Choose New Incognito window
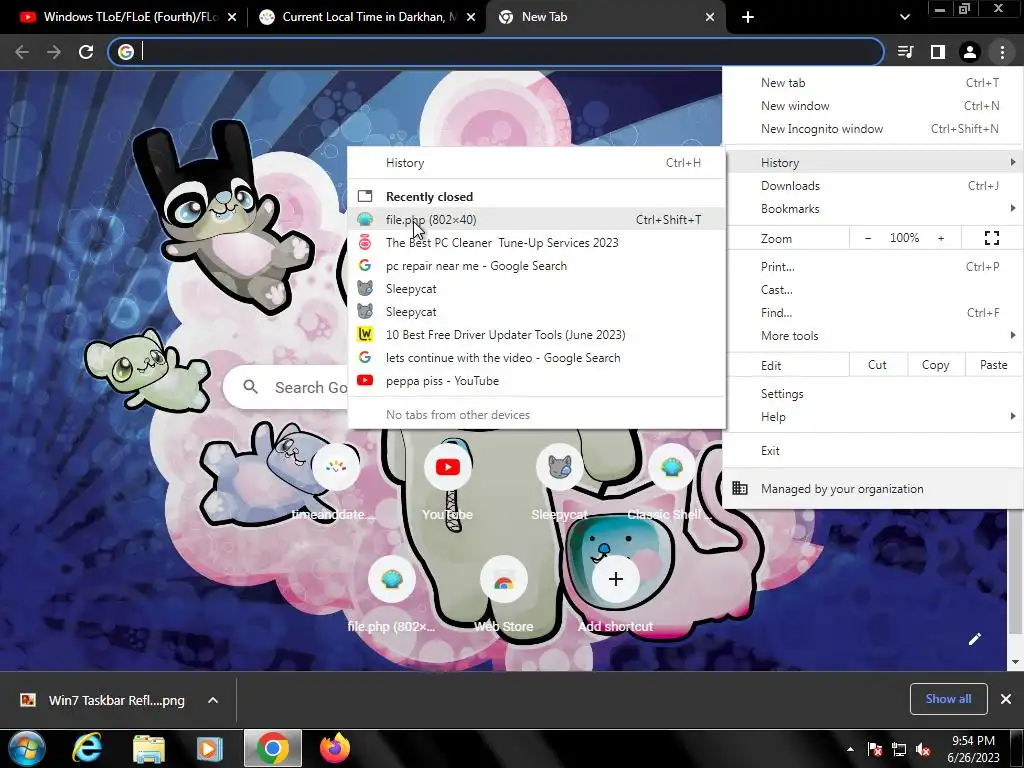 coord(872,129)
